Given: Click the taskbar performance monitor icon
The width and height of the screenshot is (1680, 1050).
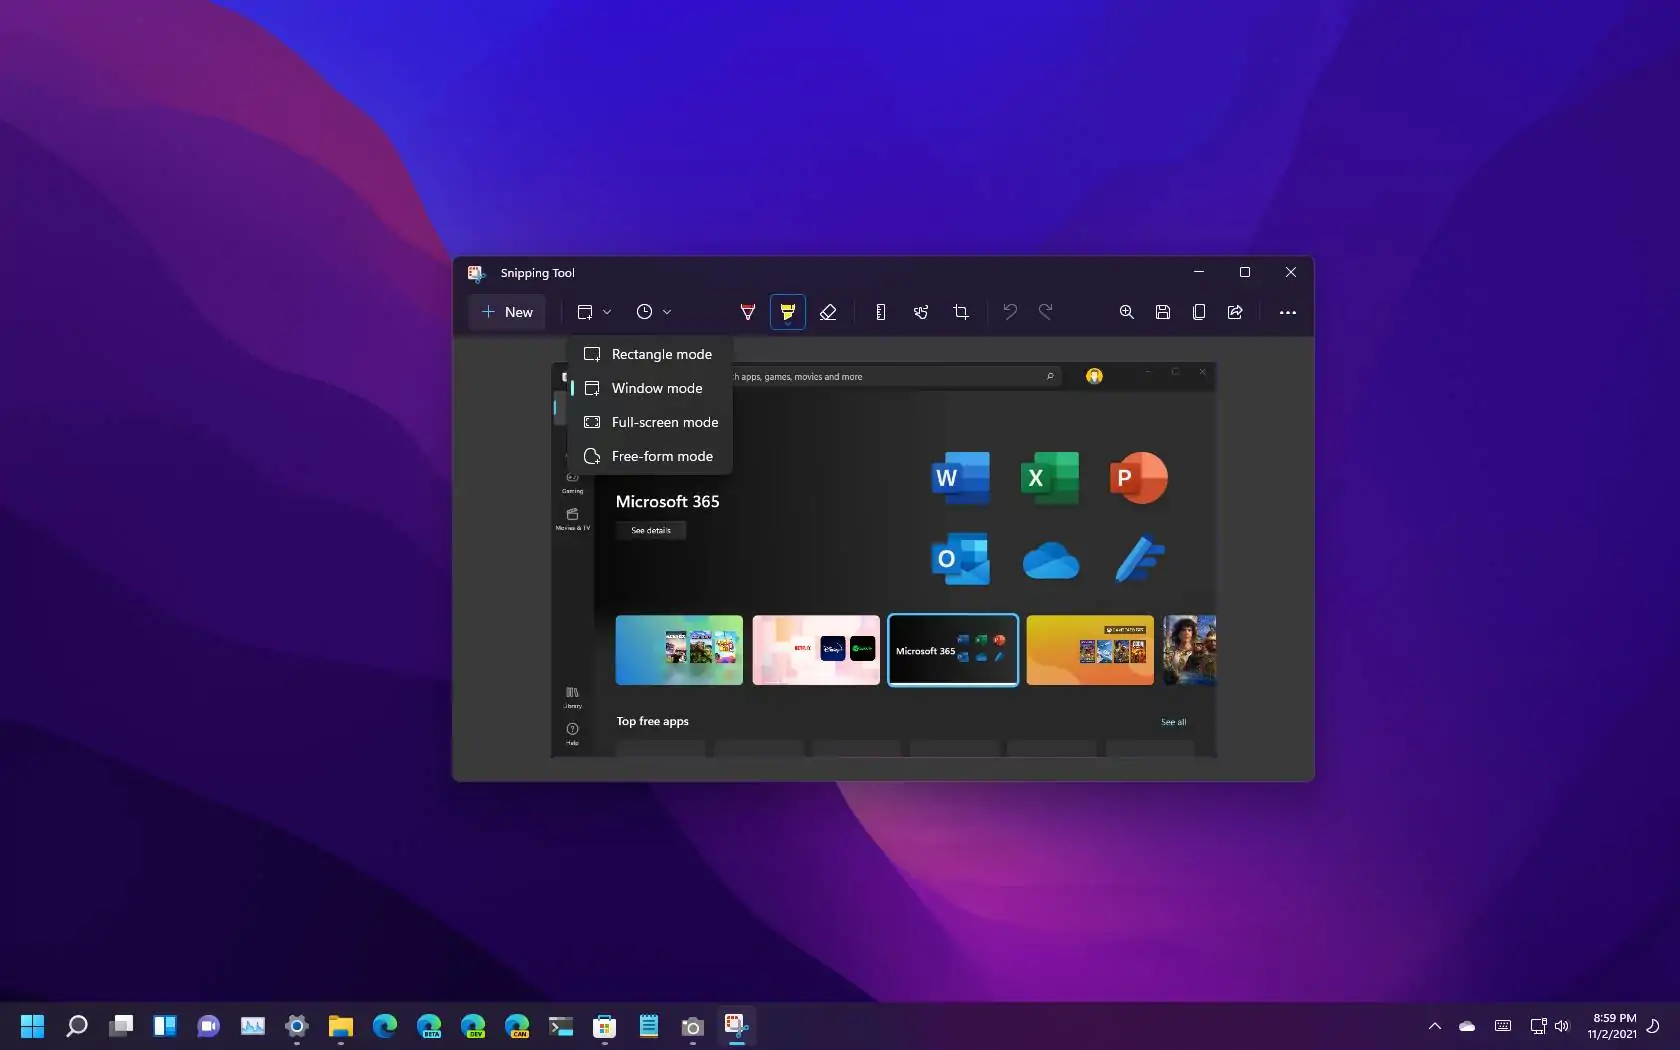Looking at the screenshot, I should (x=253, y=1026).
